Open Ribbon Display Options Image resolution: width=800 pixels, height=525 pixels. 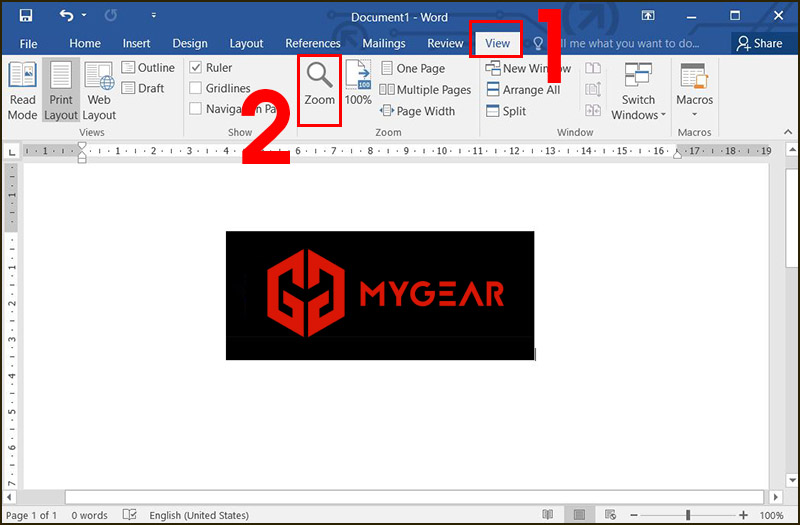(x=647, y=16)
